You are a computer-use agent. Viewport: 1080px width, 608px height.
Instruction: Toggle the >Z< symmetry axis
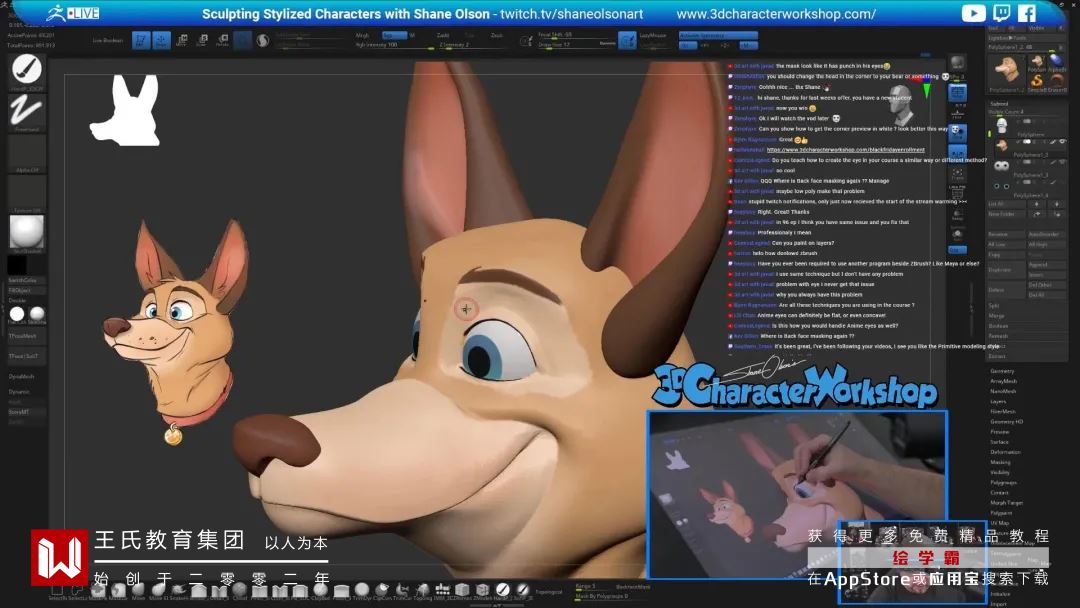(725, 45)
